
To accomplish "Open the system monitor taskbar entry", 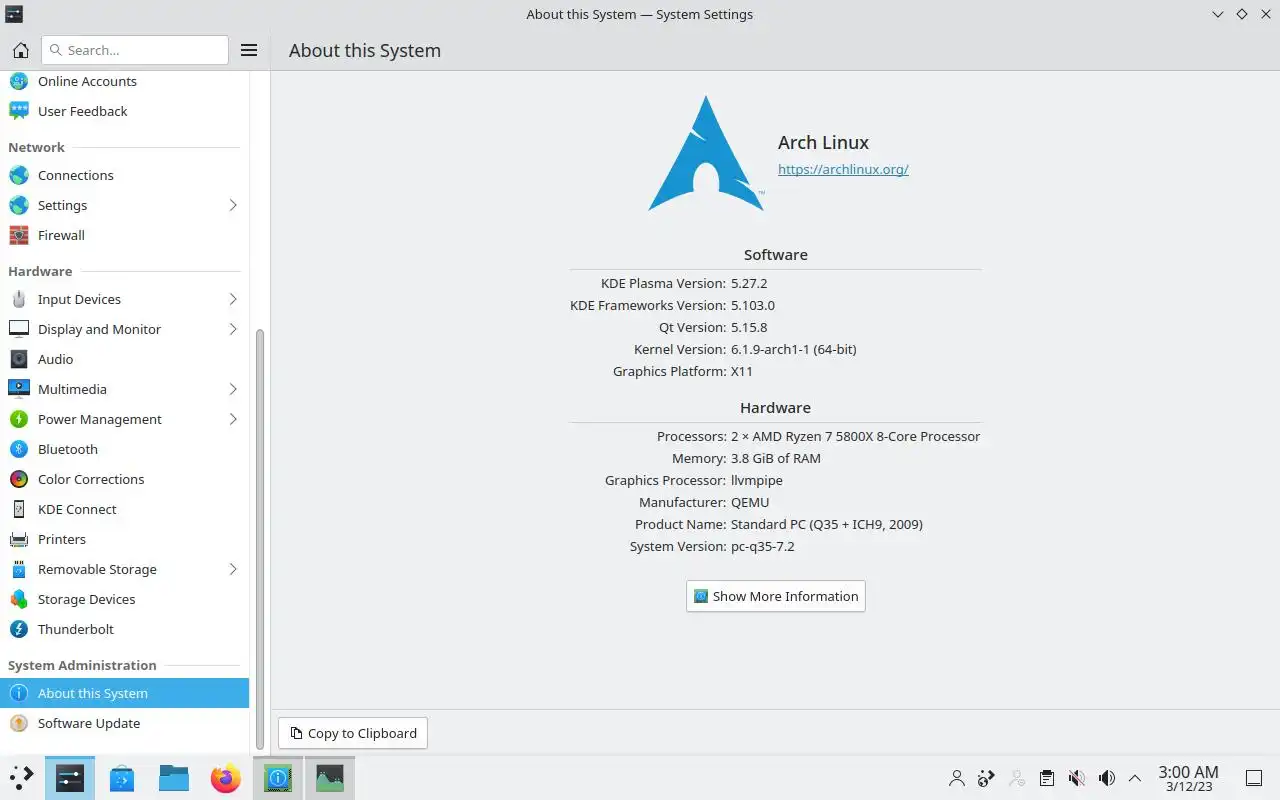I will coord(330,778).
